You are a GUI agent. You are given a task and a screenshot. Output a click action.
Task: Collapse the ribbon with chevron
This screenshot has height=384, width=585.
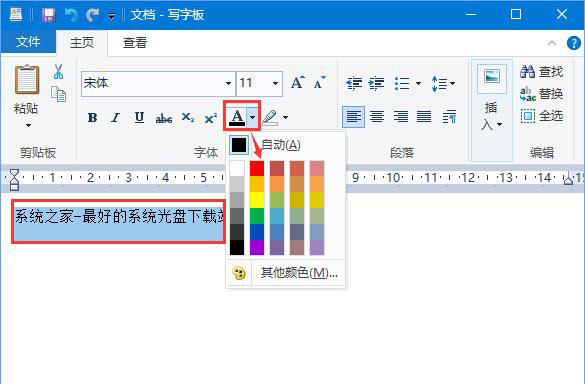coord(552,43)
